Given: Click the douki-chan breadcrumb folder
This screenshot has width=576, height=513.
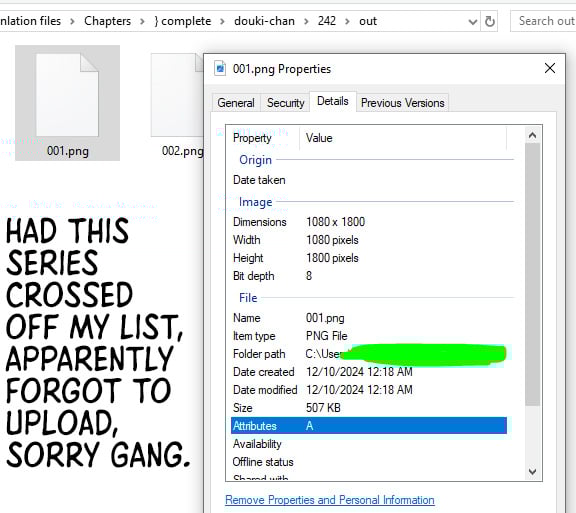Looking at the screenshot, I should point(264,21).
